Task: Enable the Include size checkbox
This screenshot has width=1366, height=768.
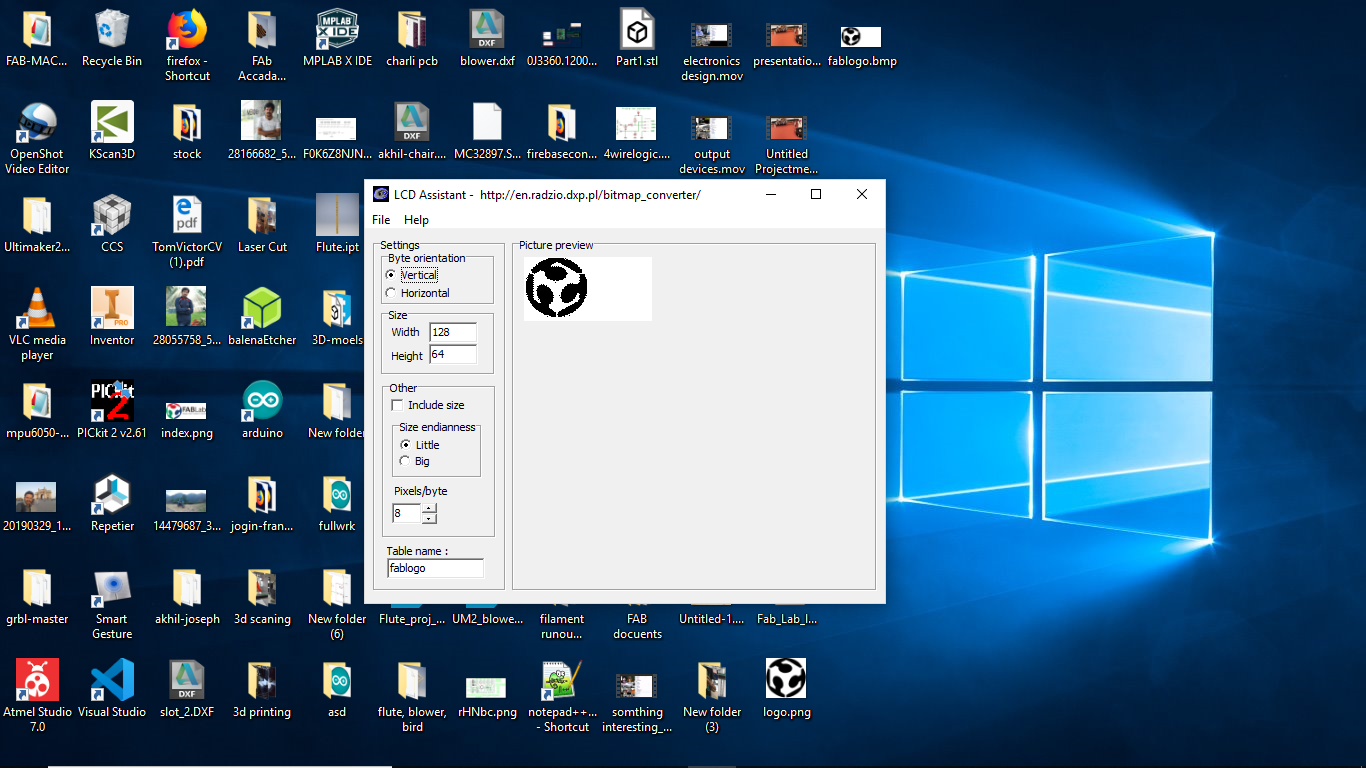Action: point(398,405)
